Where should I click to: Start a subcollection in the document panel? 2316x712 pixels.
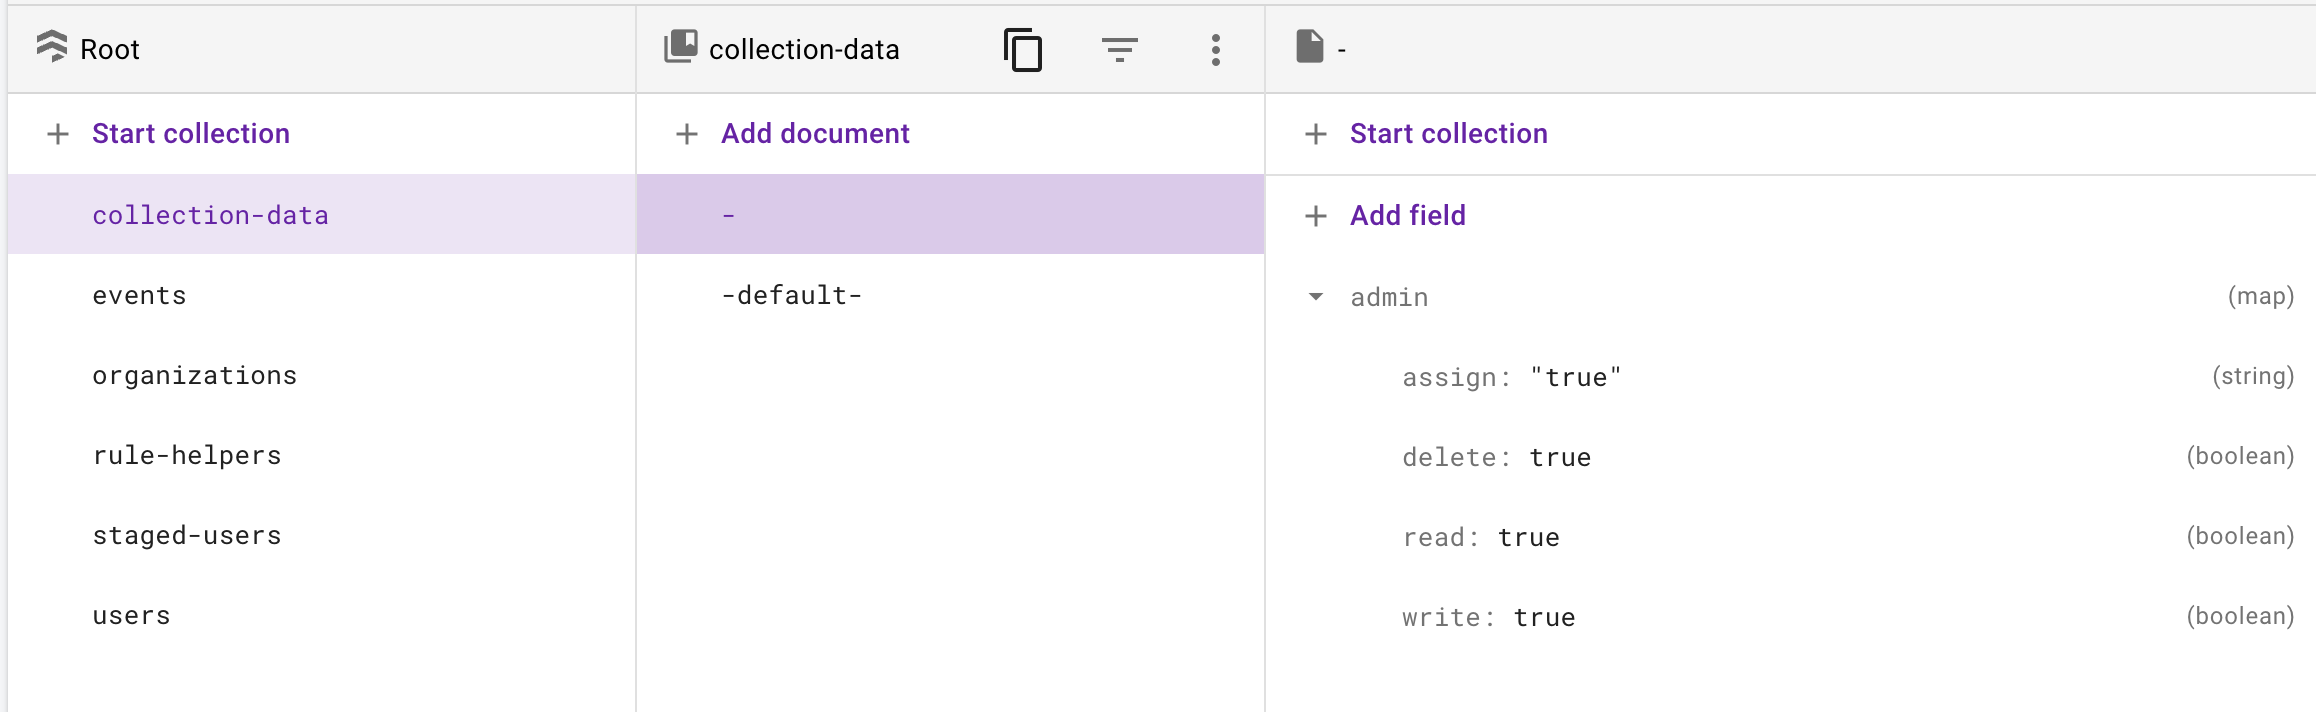point(1448,134)
